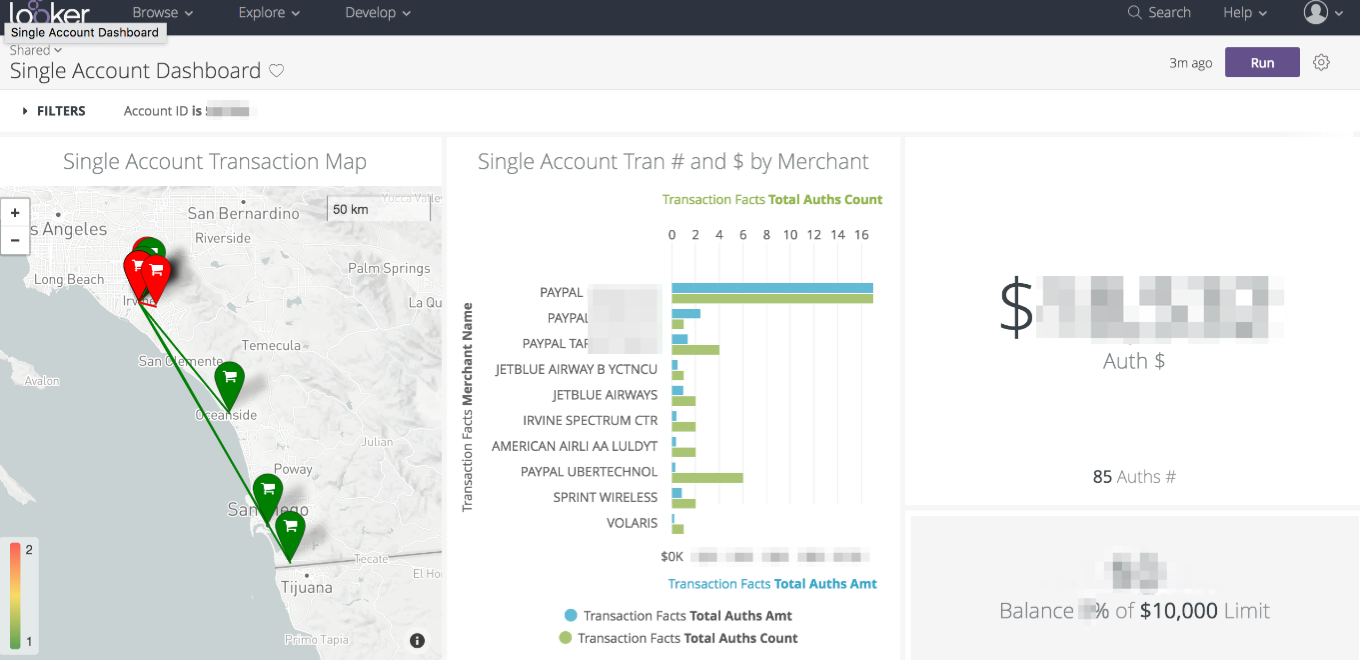Image resolution: width=1360 pixels, height=660 pixels.
Task: Click the Run button
Action: click(x=1262, y=63)
